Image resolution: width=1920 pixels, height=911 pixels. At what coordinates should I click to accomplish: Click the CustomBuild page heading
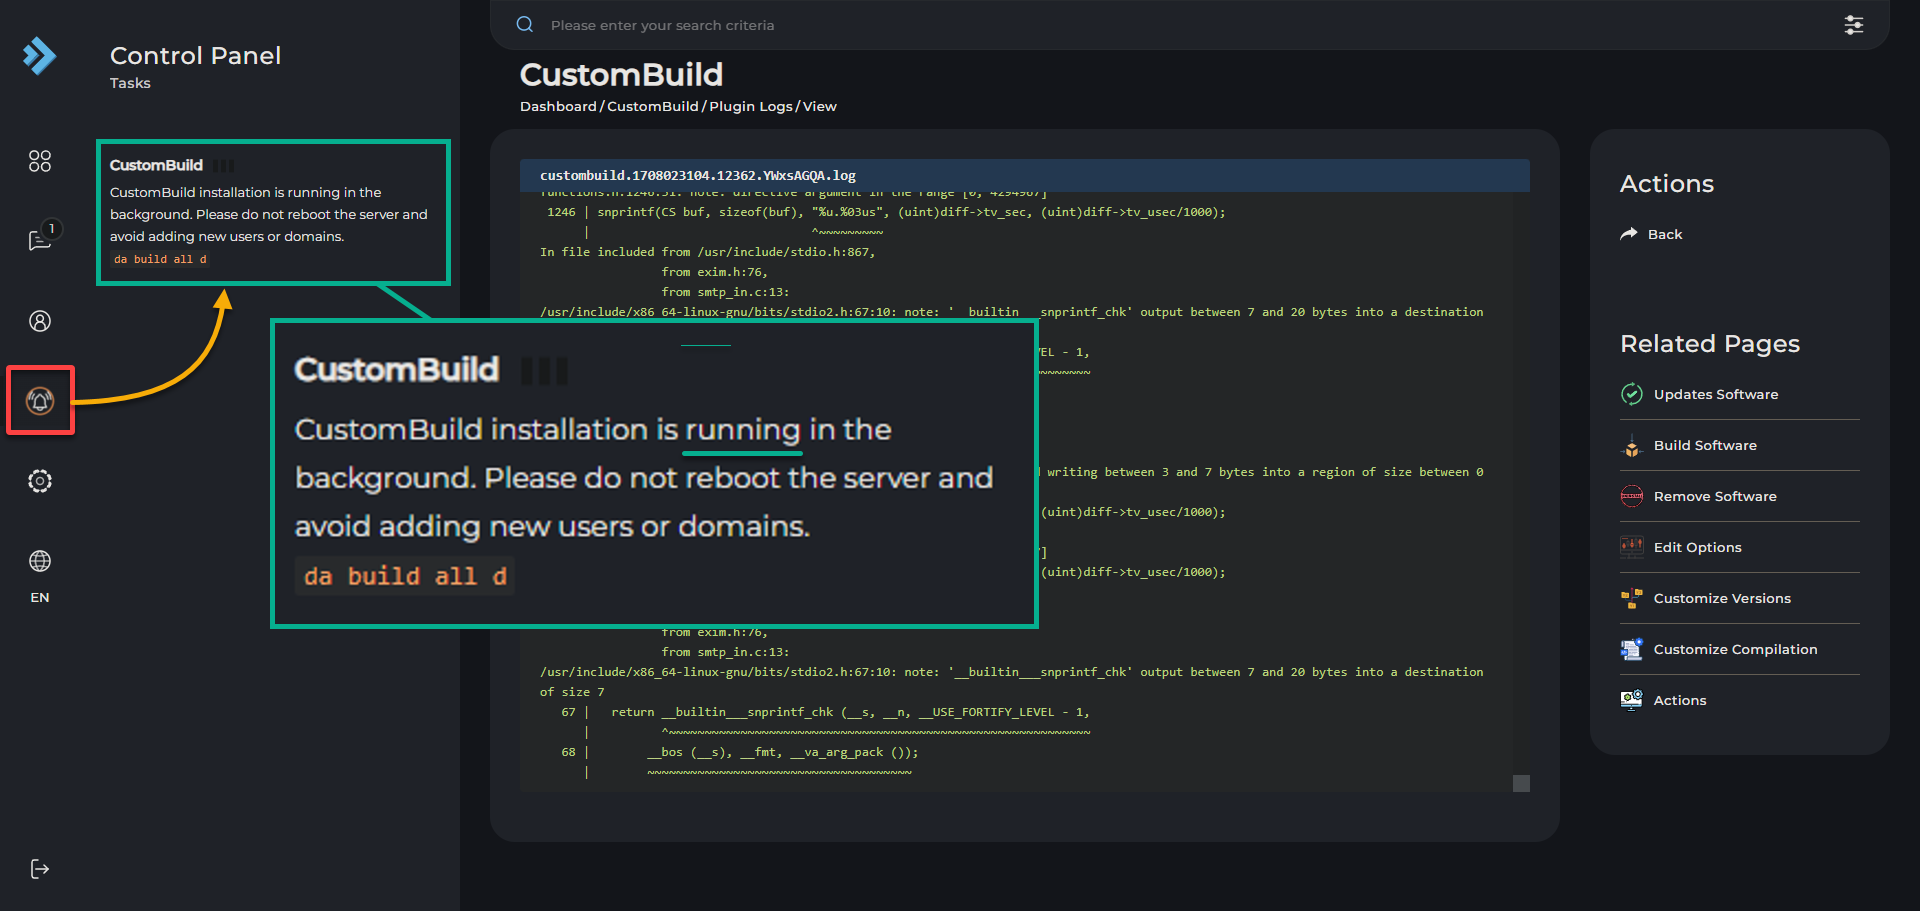tap(621, 74)
